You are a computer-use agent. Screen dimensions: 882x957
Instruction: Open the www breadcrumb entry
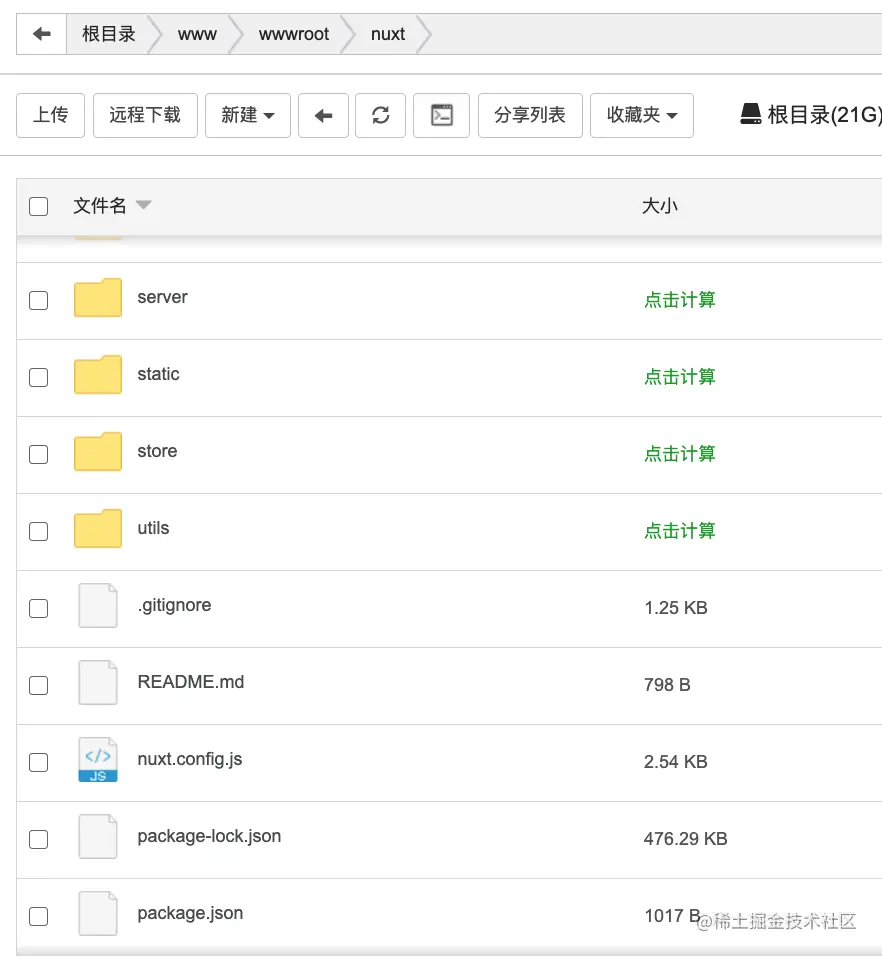(196, 33)
